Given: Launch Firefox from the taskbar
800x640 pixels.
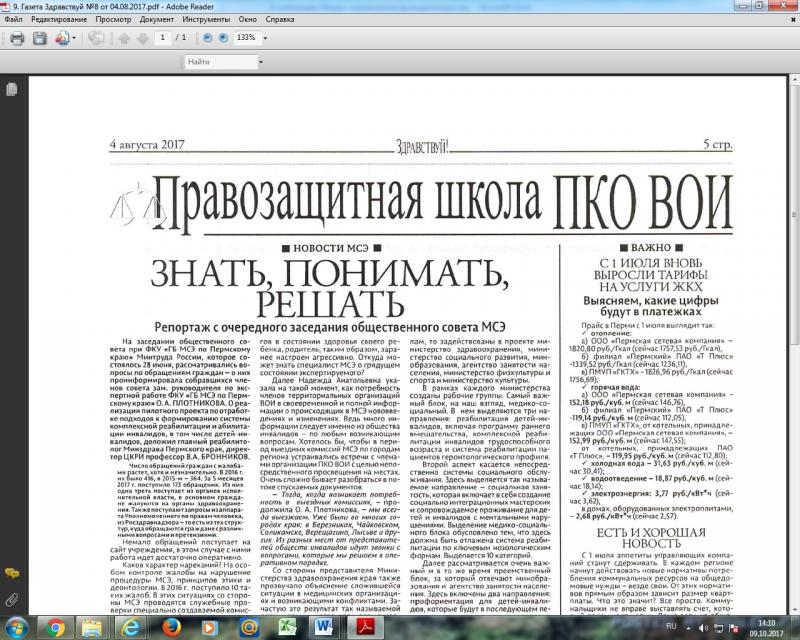Looking at the screenshot, I should [x=171, y=627].
